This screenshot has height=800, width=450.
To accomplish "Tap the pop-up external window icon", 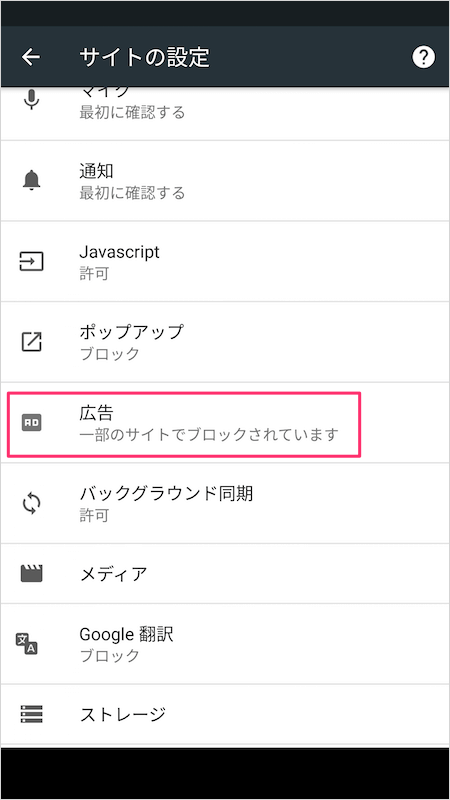I will 32,342.
